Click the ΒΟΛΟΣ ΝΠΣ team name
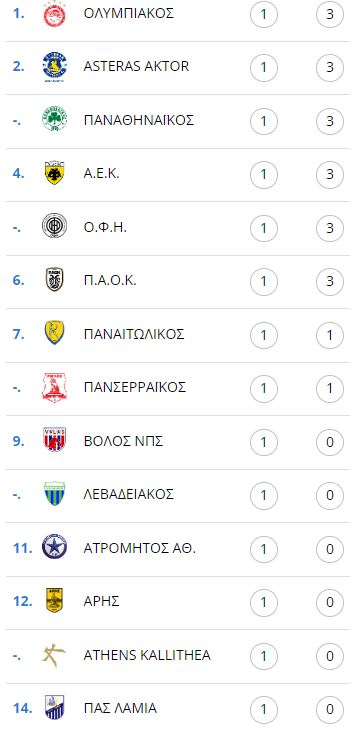Viewport: 360px width, 730px height. pos(123,441)
